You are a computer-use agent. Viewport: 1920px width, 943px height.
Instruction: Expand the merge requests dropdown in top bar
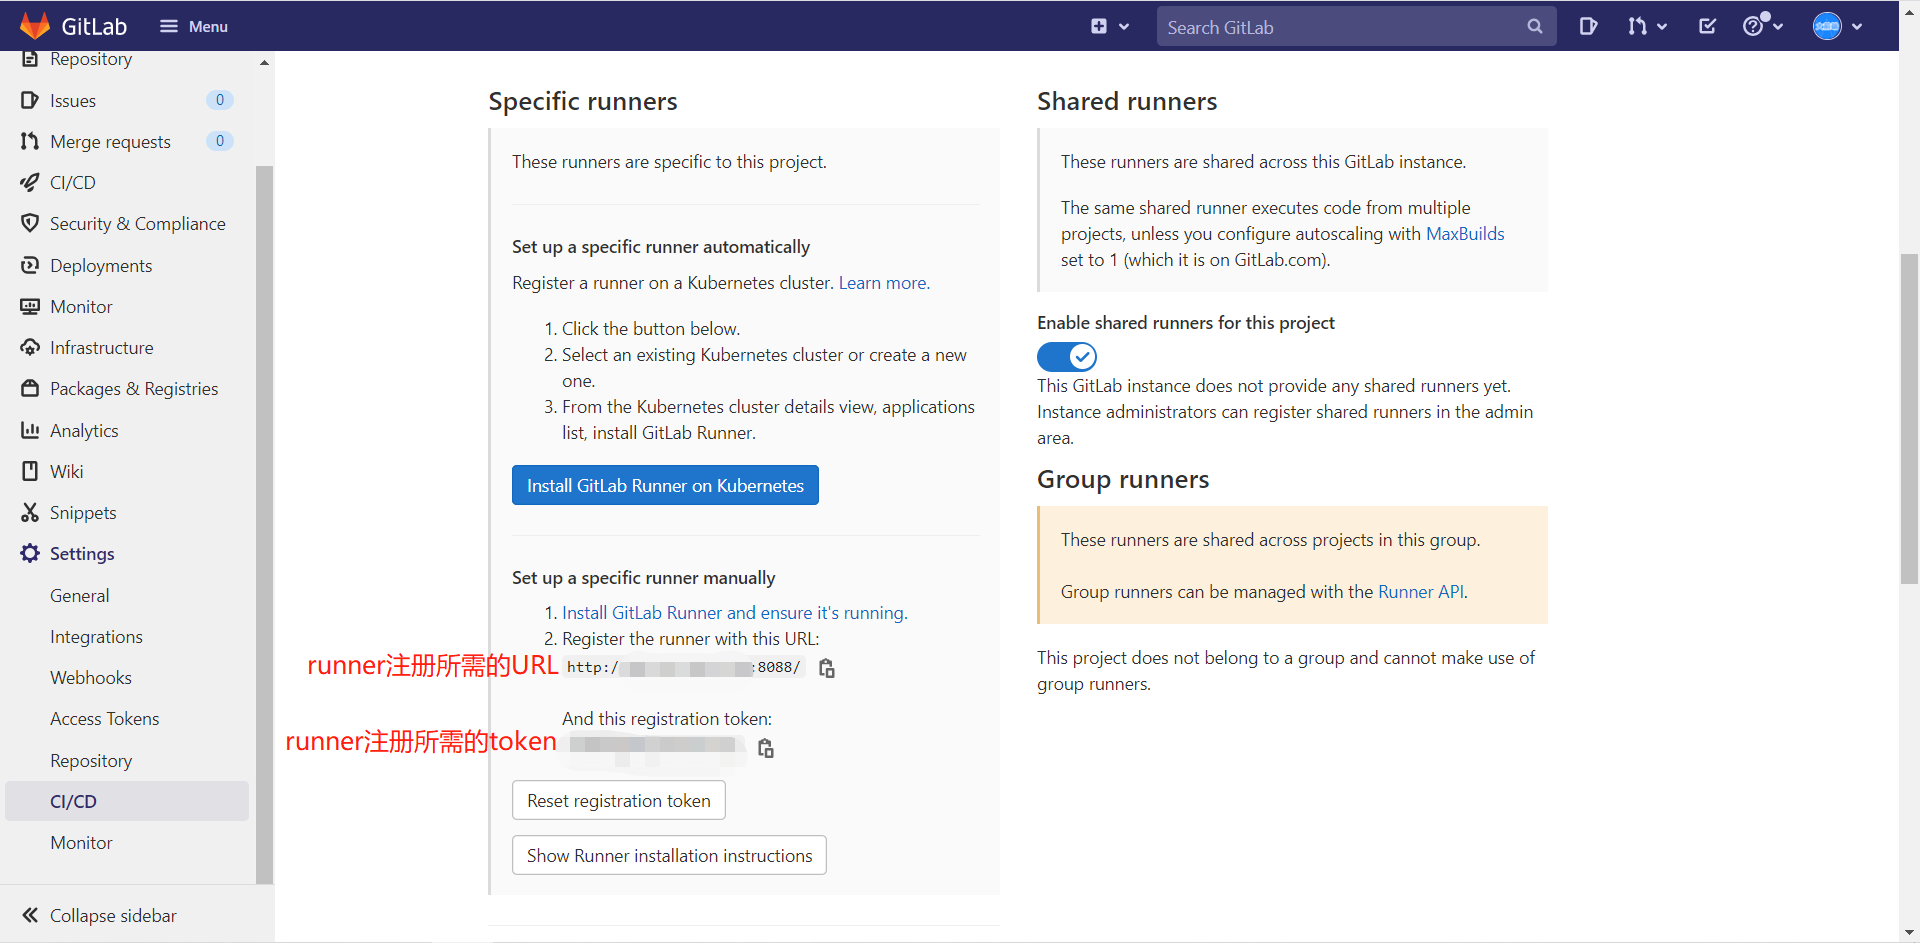coord(1647,26)
